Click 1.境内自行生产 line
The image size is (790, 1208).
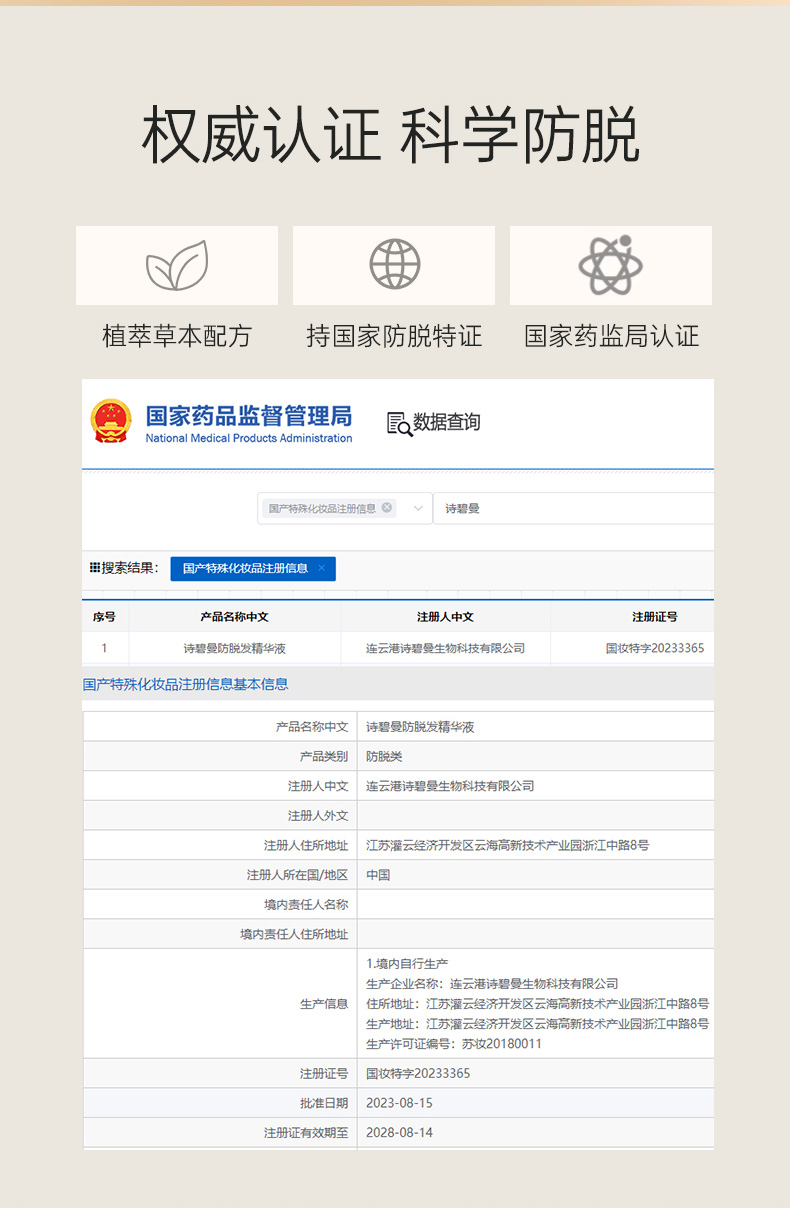407,964
